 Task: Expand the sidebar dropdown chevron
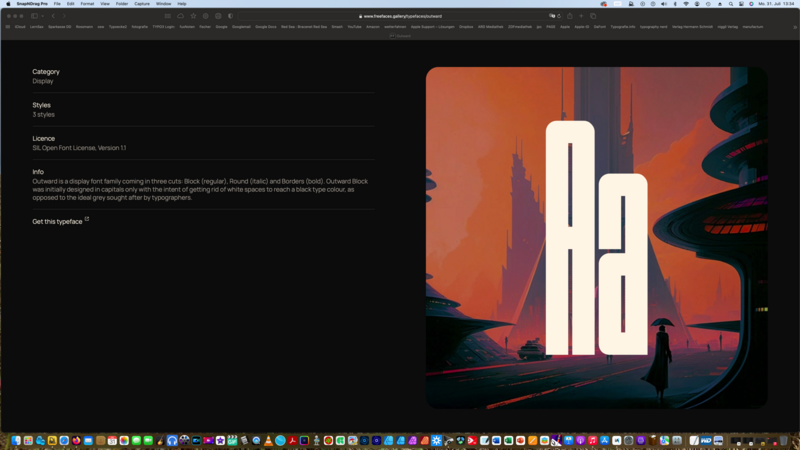42,16
